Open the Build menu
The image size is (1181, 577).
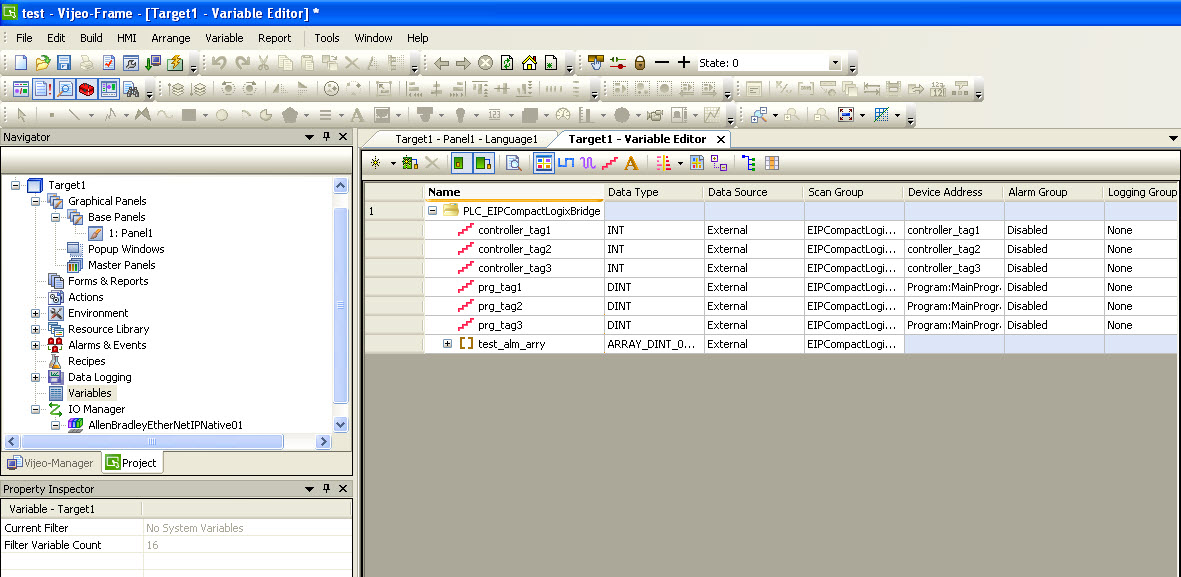(x=91, y=38)
